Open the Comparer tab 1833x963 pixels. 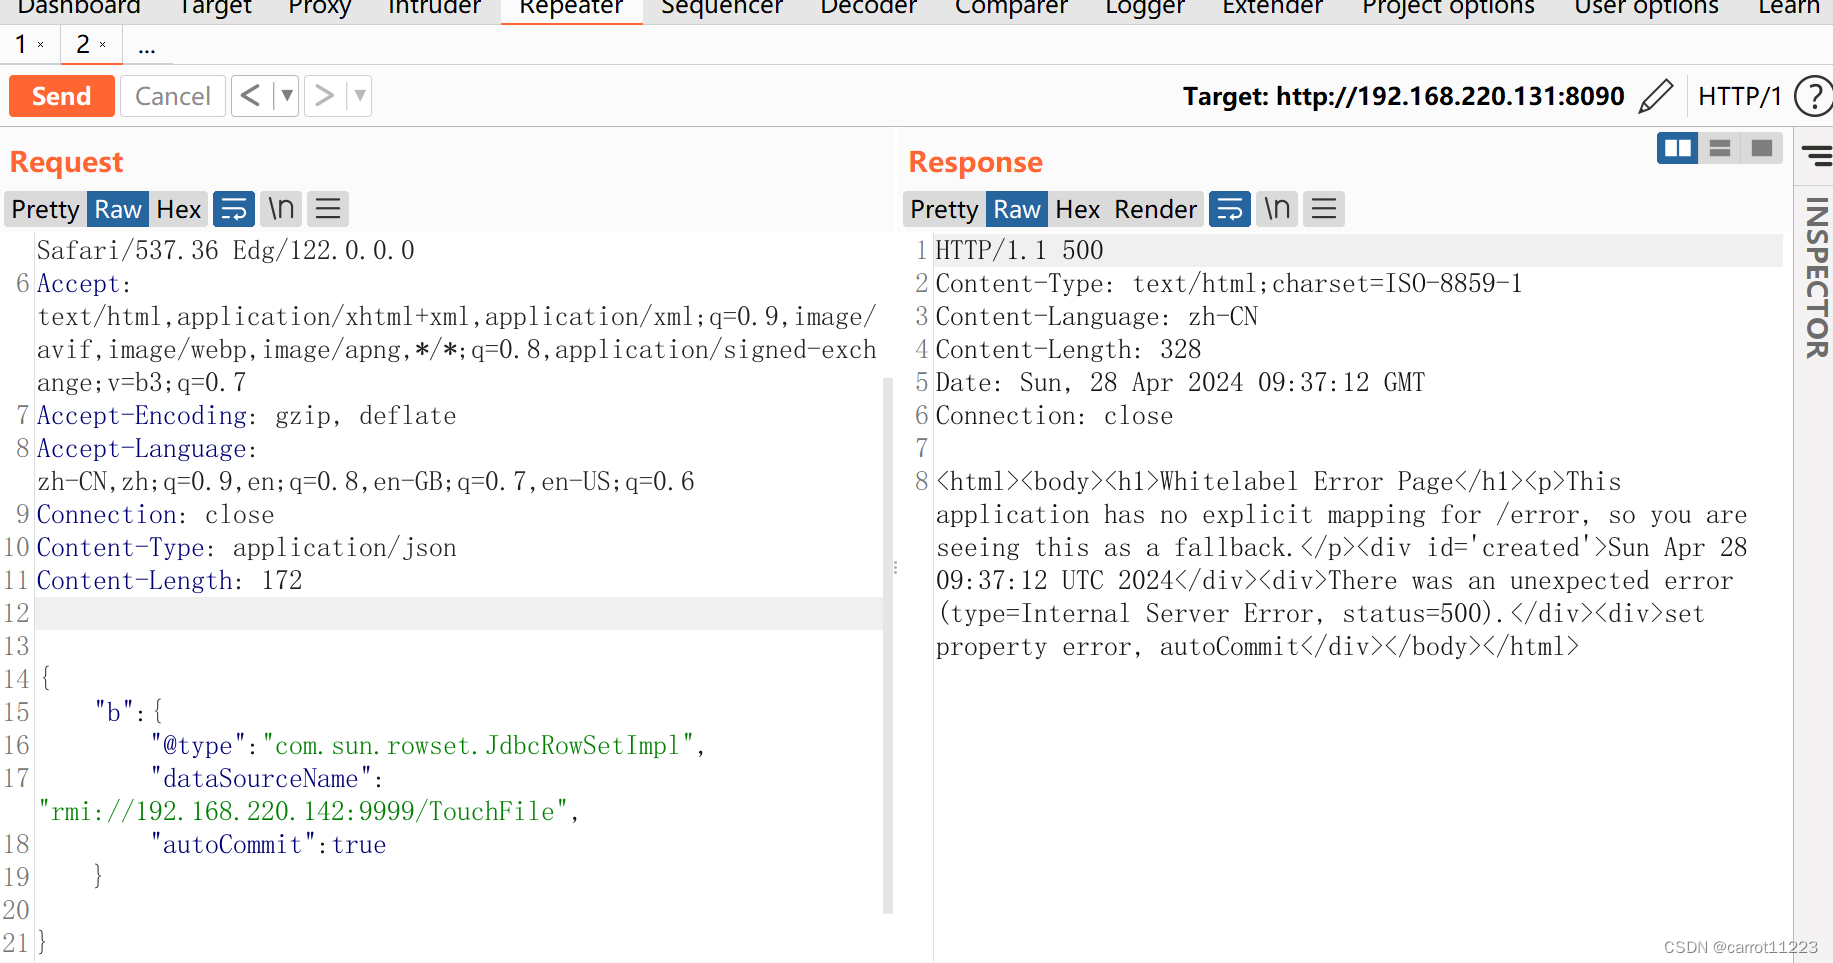pos(1011,7)
